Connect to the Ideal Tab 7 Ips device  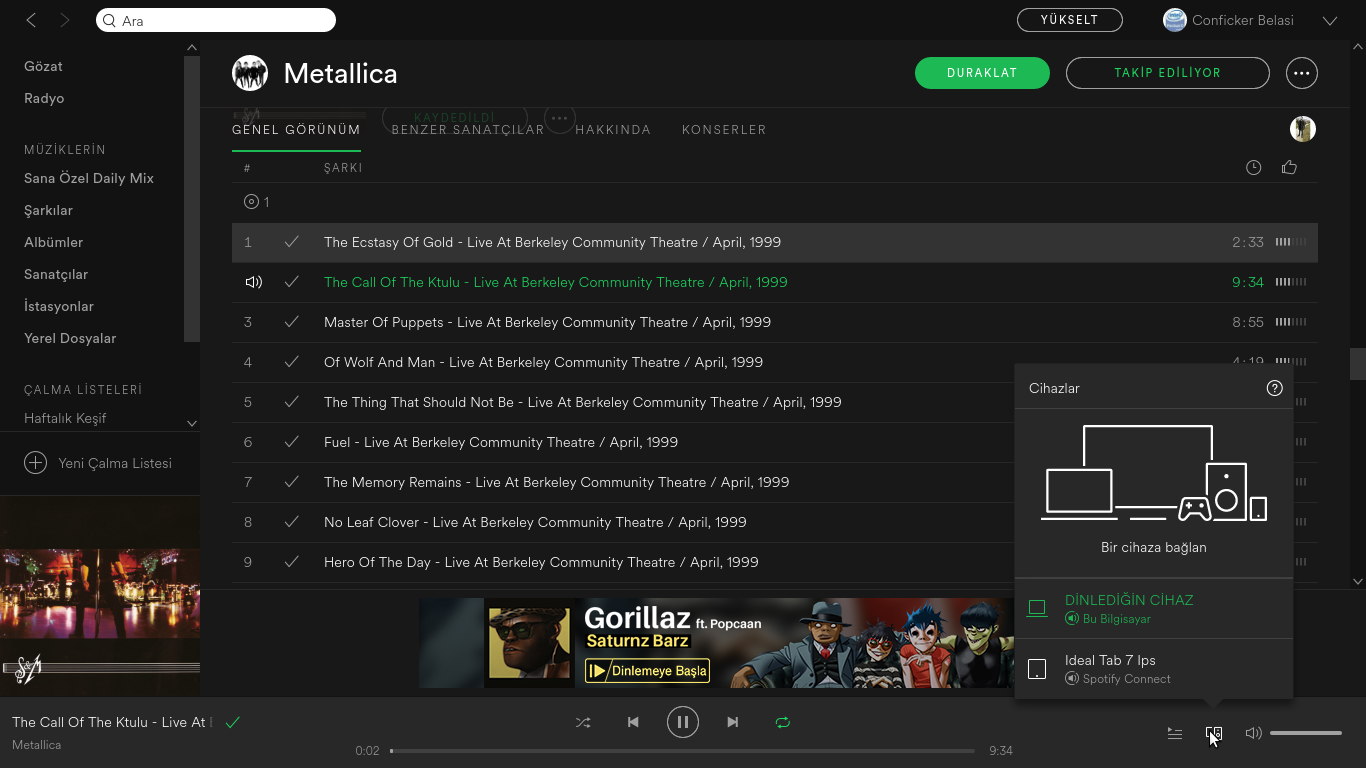1154,668
